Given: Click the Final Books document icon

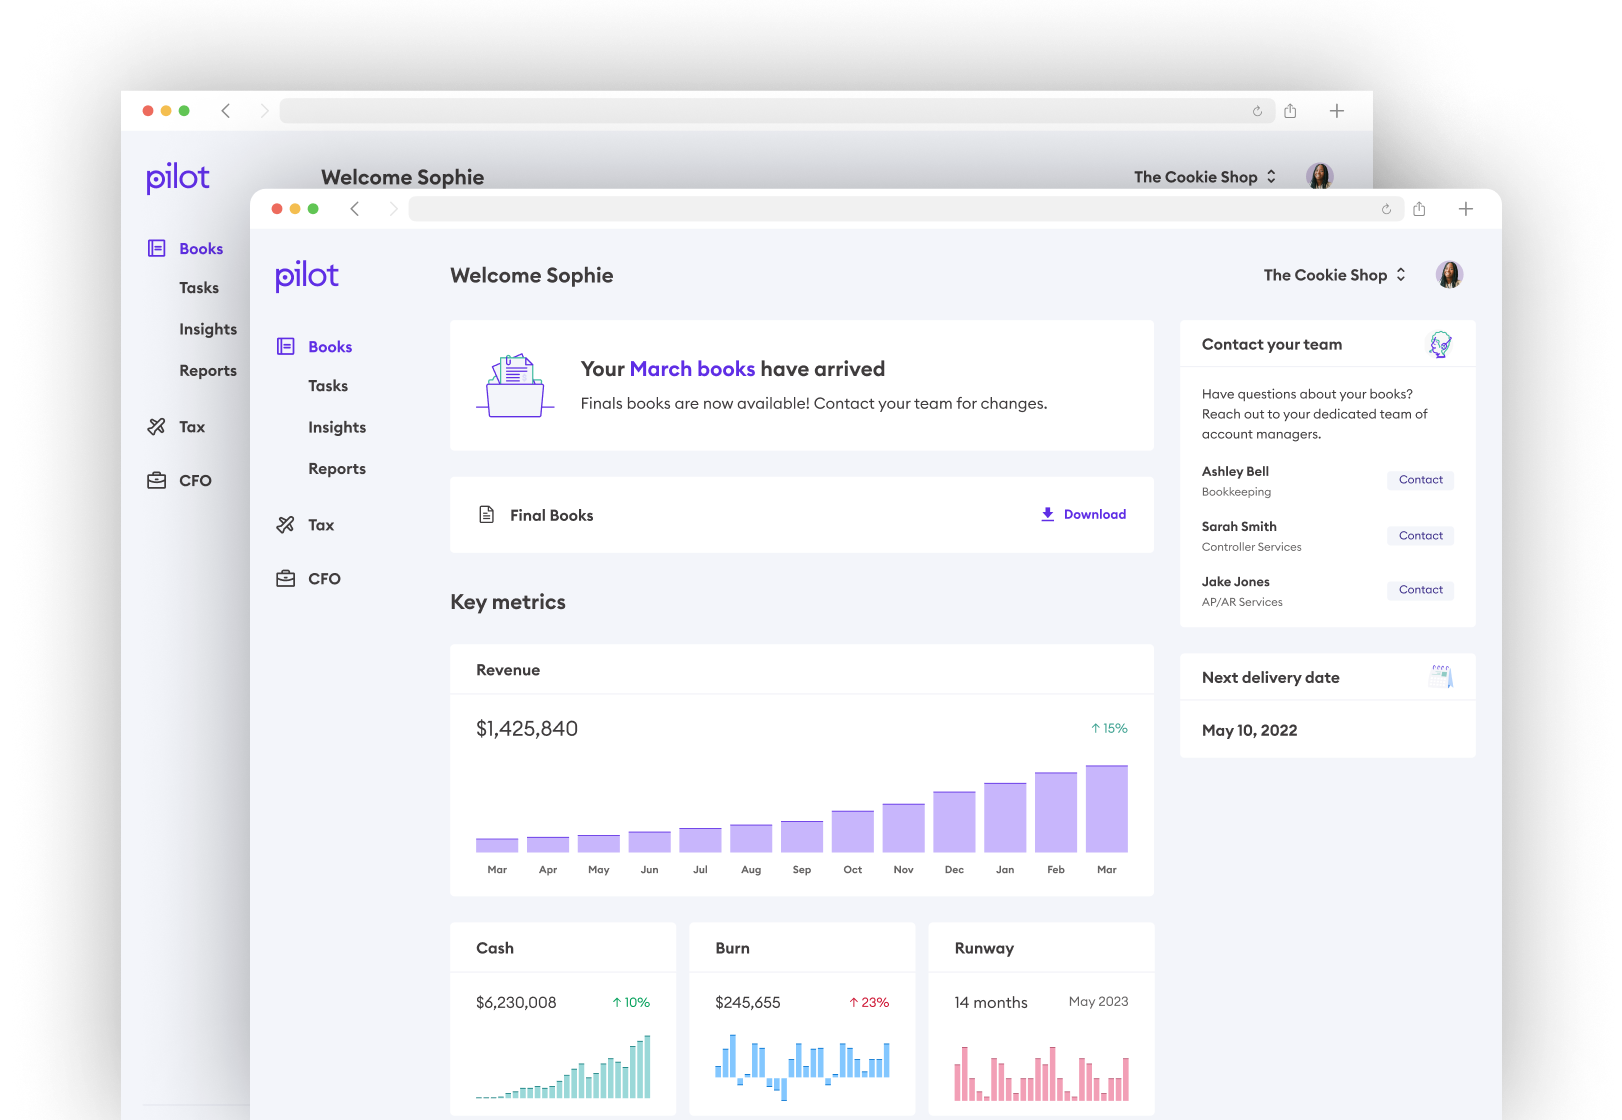Looking at the screenshot, I should coord(487,514).
